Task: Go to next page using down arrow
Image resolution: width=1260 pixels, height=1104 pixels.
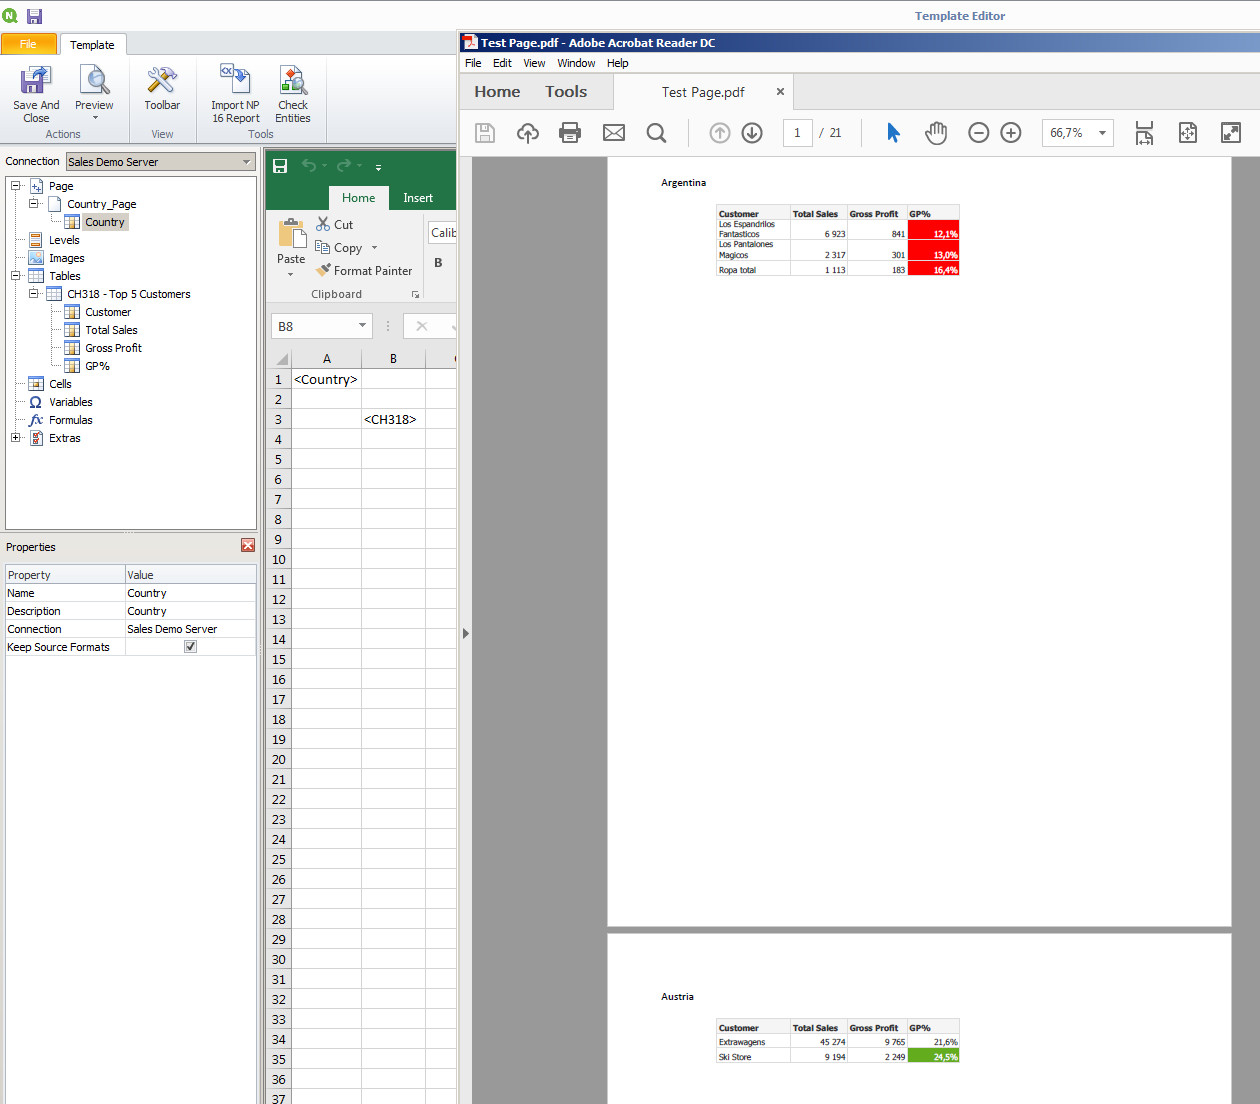Action: click(752, 133)
